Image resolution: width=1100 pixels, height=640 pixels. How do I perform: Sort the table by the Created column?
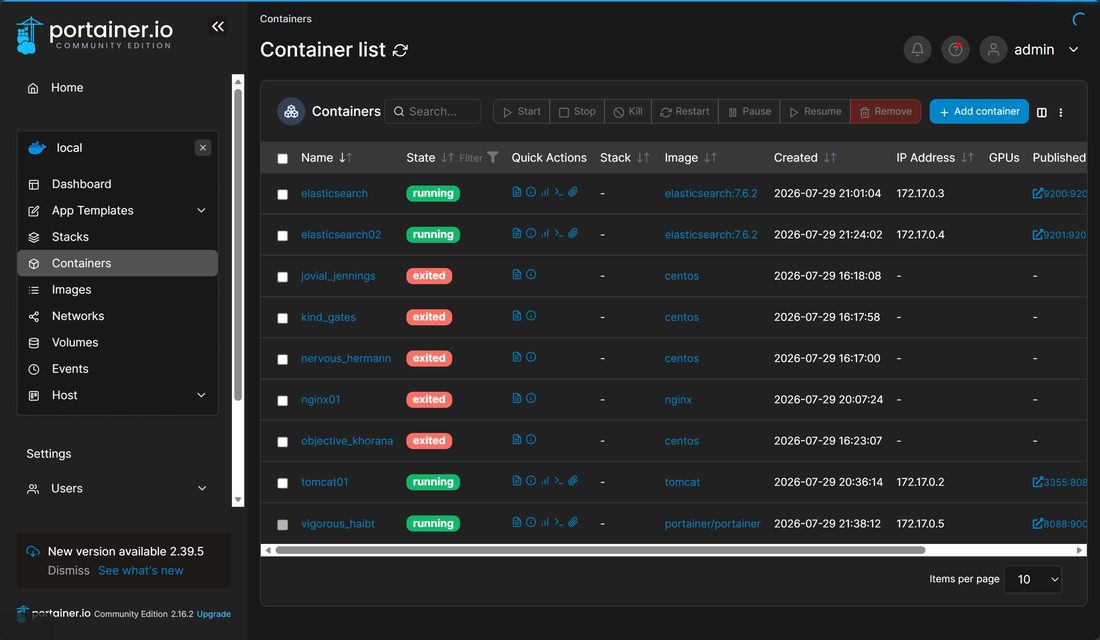pyautogui.click(x=805, y=158)
